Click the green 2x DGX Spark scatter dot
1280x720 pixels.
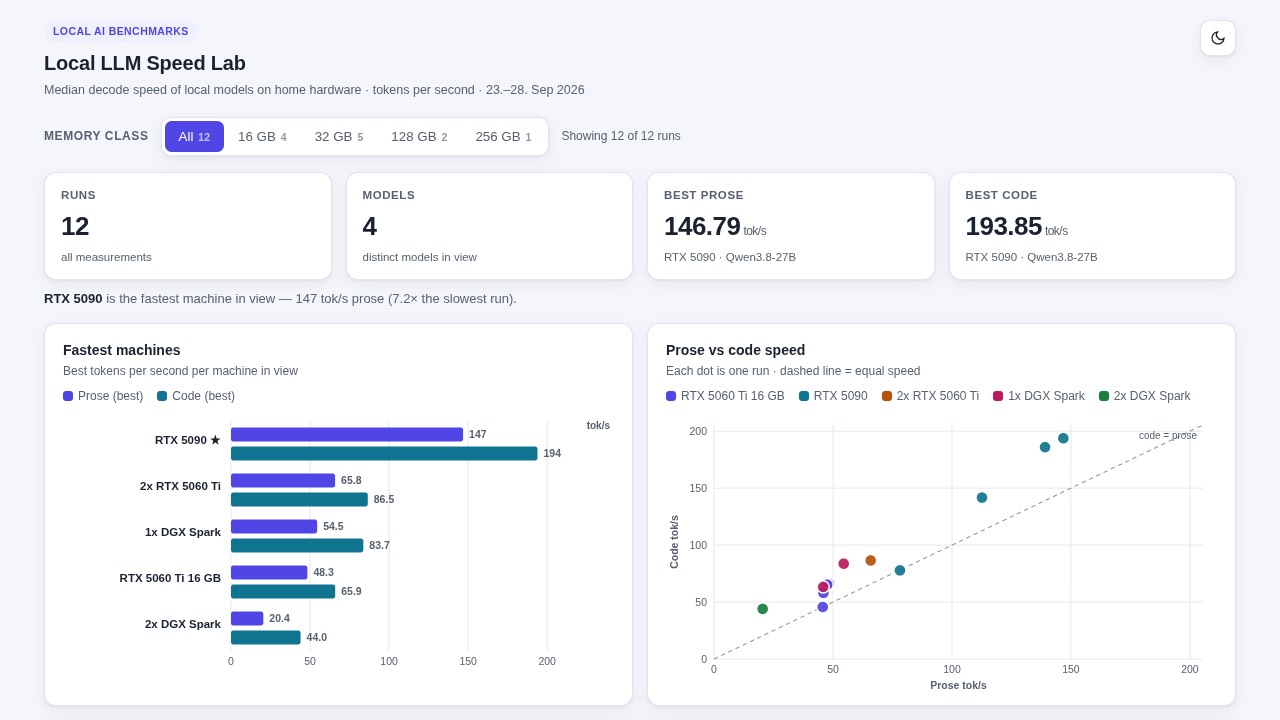[x=763, y=609]
